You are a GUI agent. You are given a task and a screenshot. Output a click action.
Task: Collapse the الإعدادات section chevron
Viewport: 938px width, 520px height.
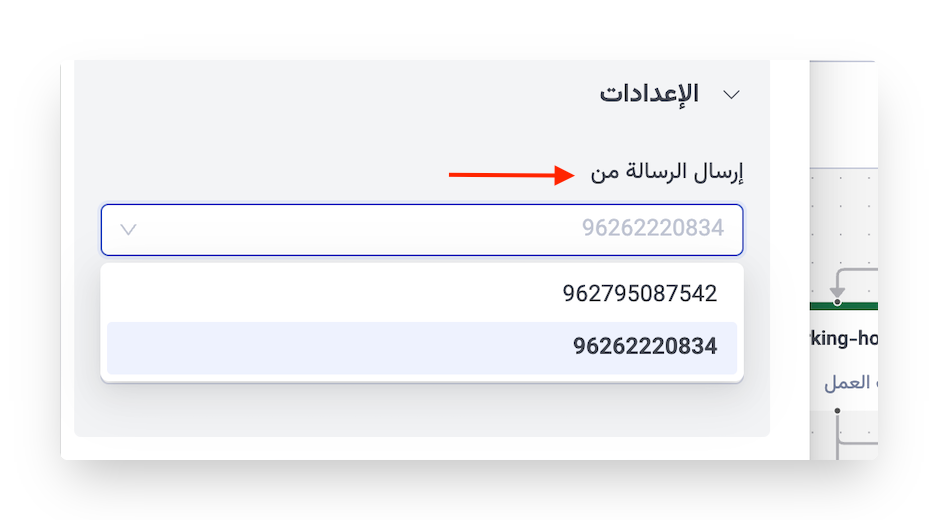point(731,95)
